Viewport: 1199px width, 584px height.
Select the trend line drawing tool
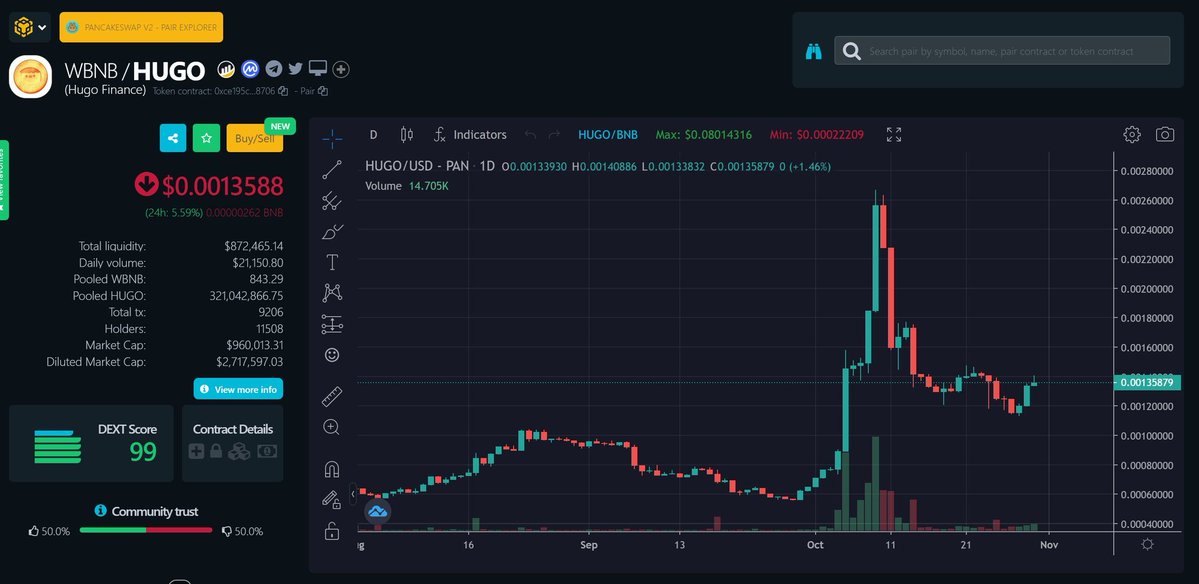[332, 170]
